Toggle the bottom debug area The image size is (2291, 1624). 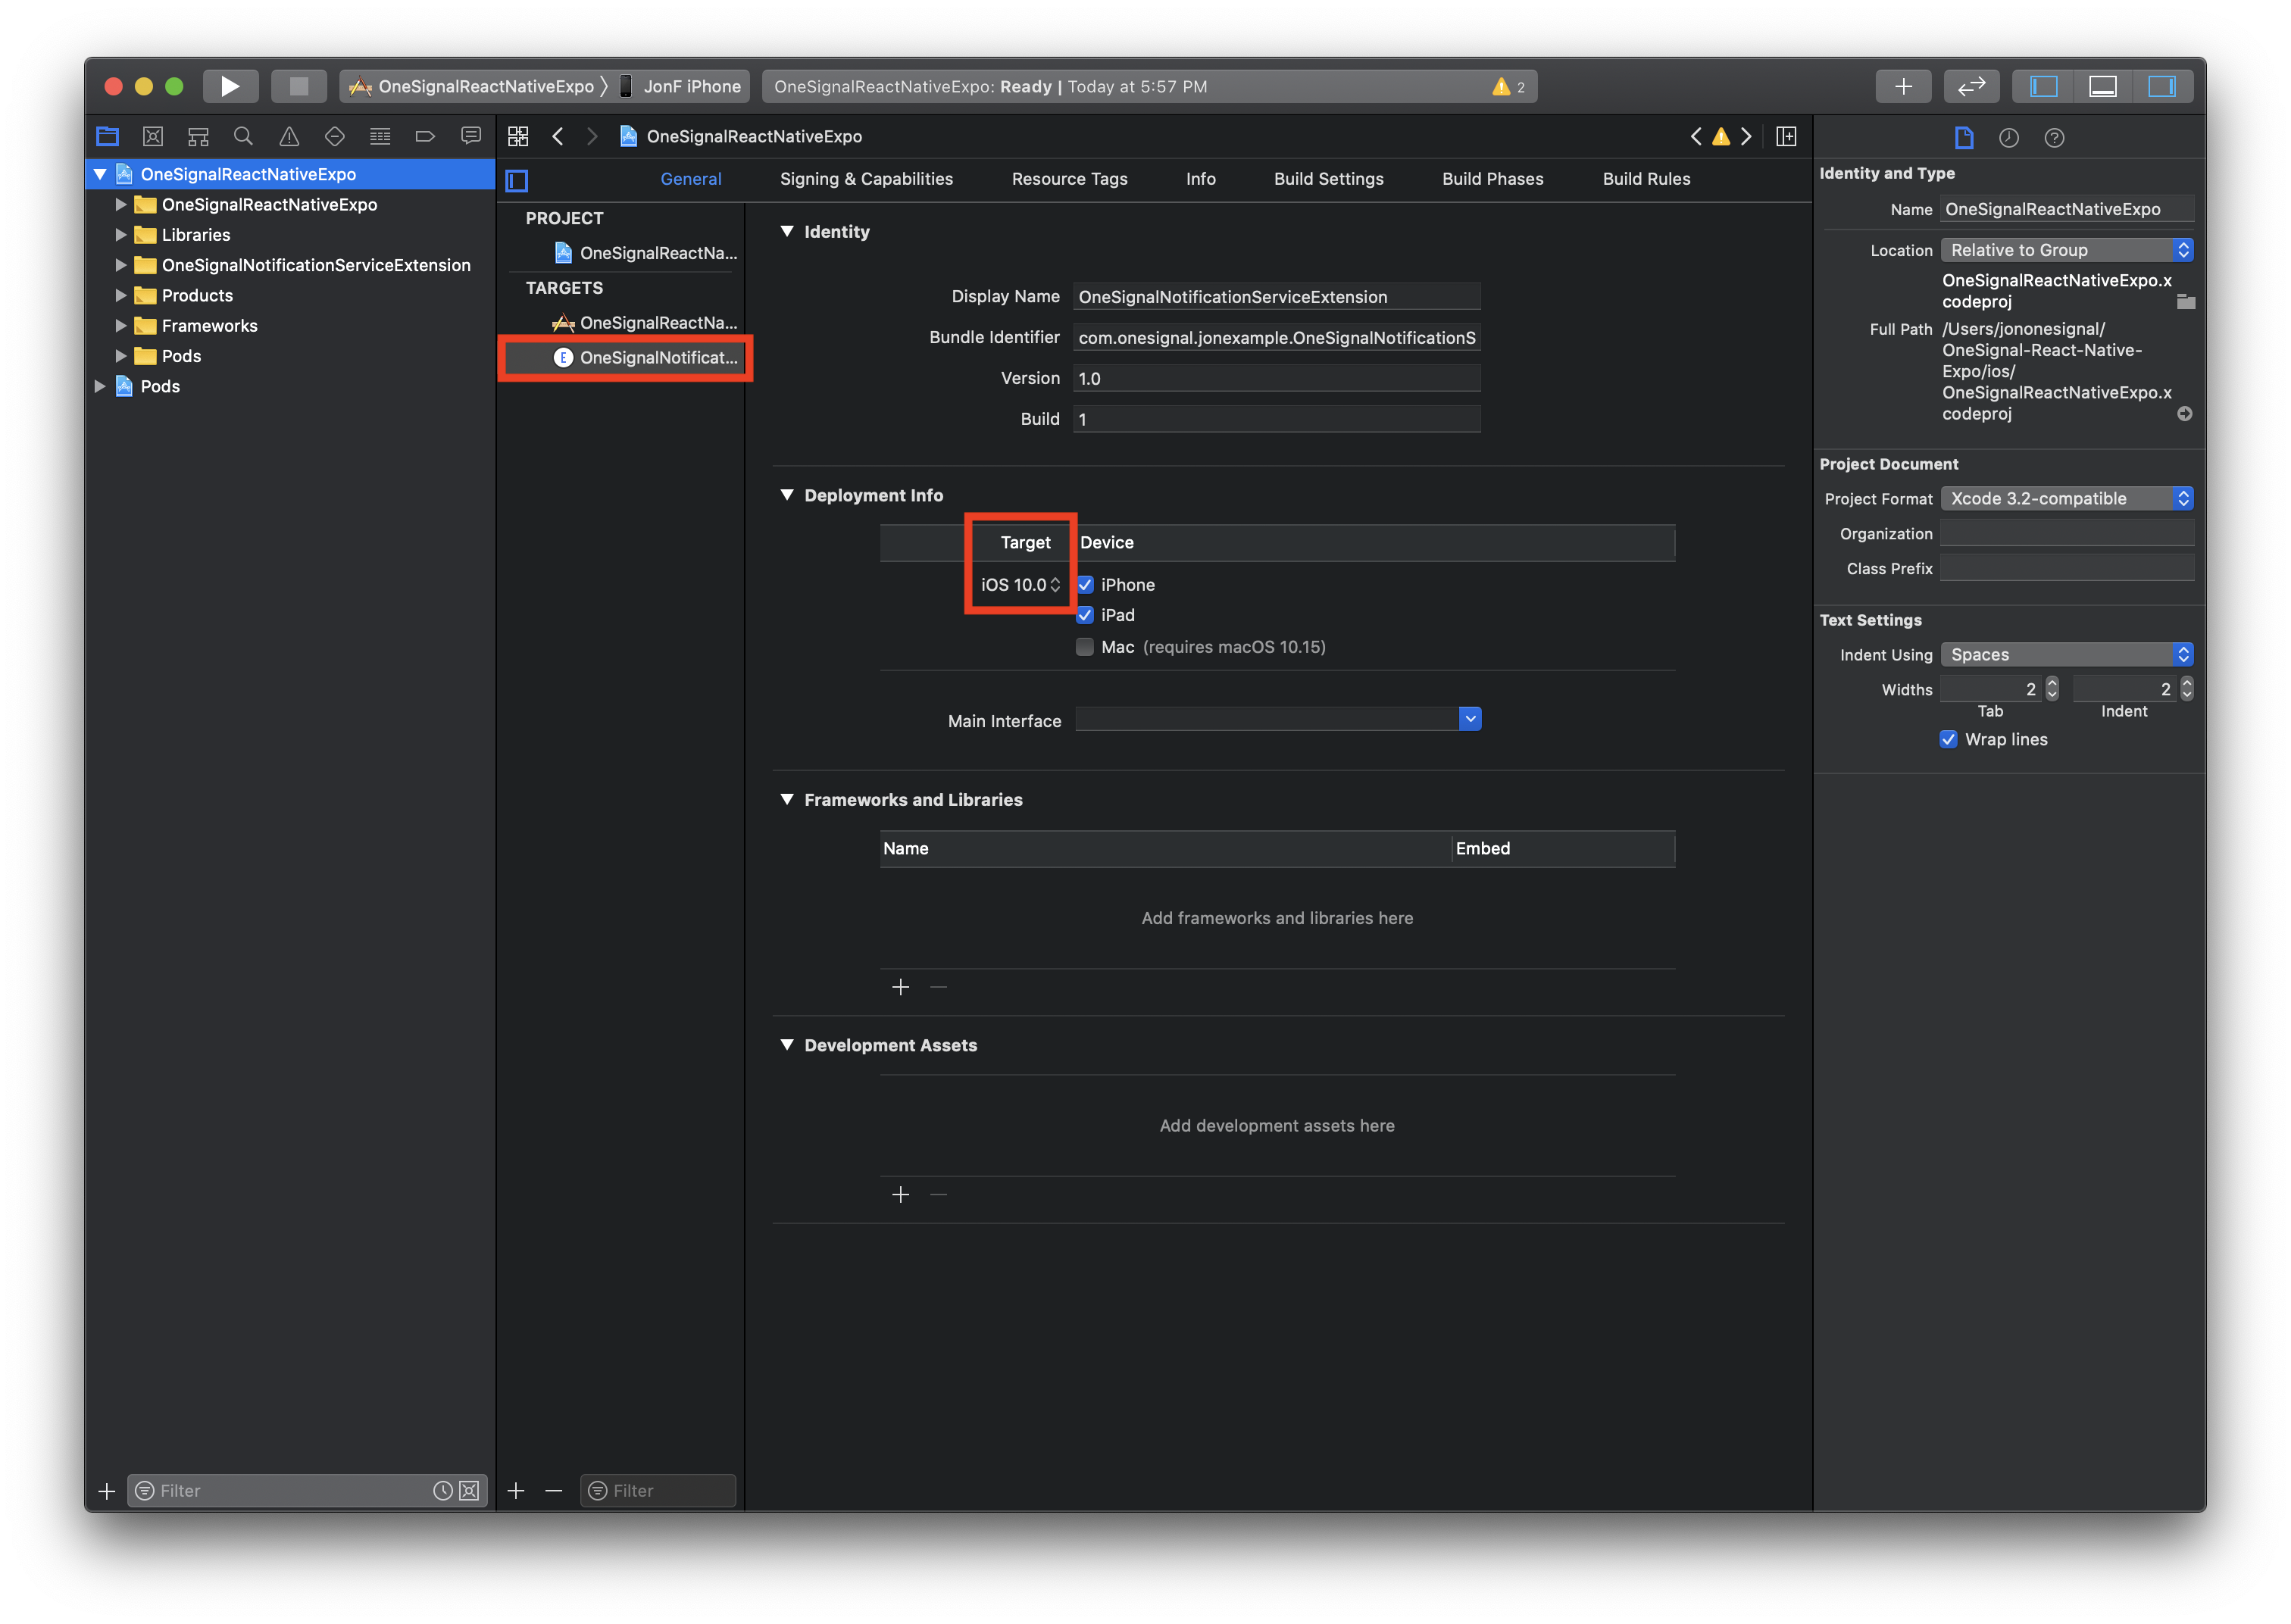[2102, 86]
